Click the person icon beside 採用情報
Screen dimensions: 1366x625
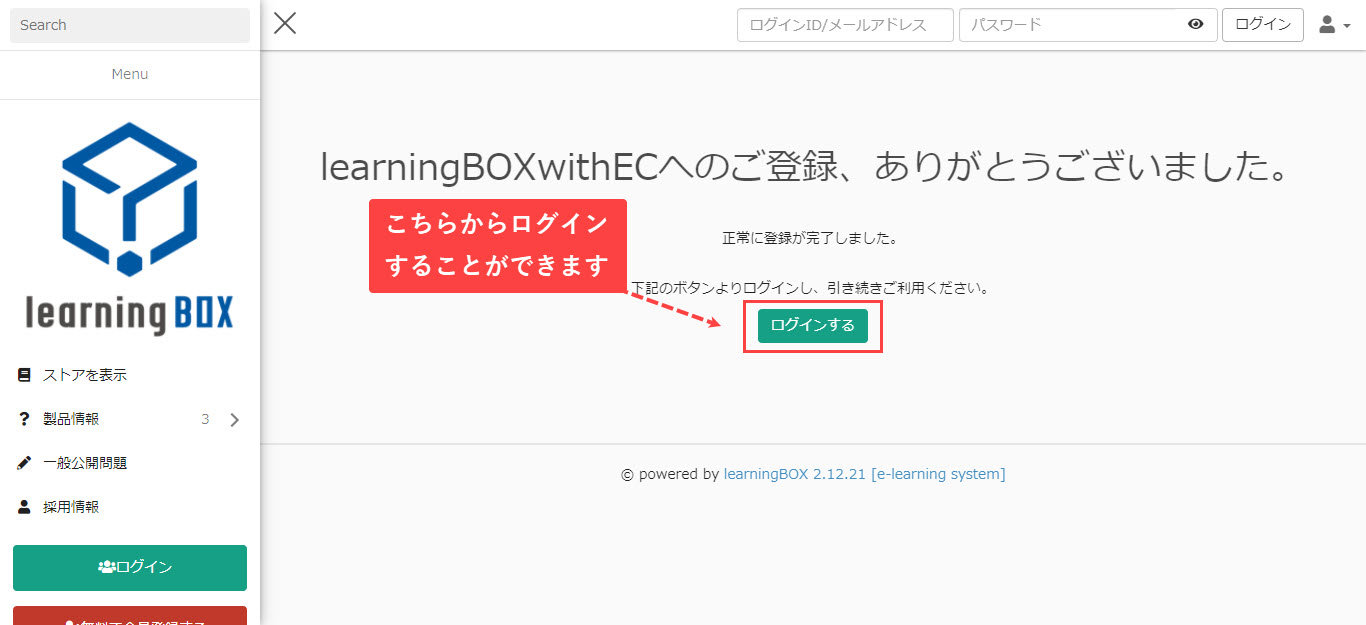25,507
